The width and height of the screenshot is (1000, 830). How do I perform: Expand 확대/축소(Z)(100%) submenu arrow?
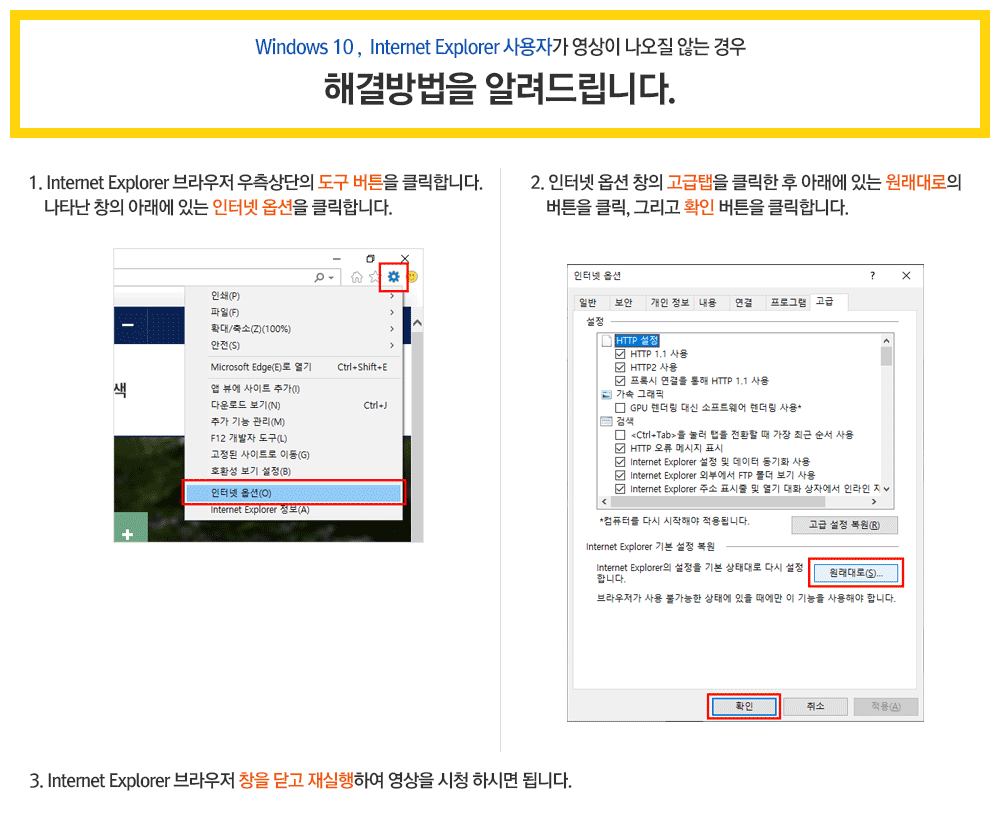point(392,329)
